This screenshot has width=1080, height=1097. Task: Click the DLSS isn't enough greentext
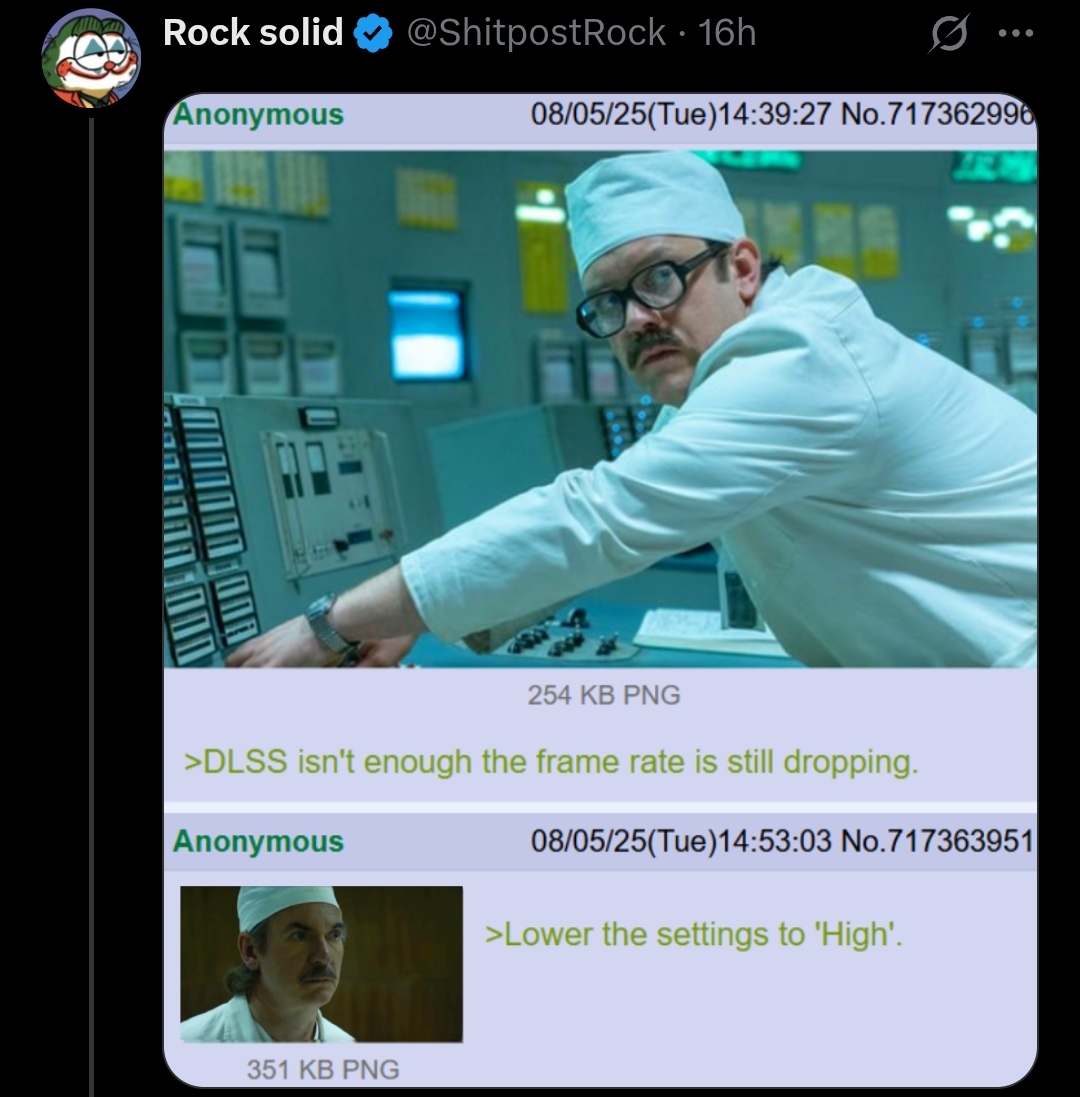pyautogui.click(x=550, y=762)
